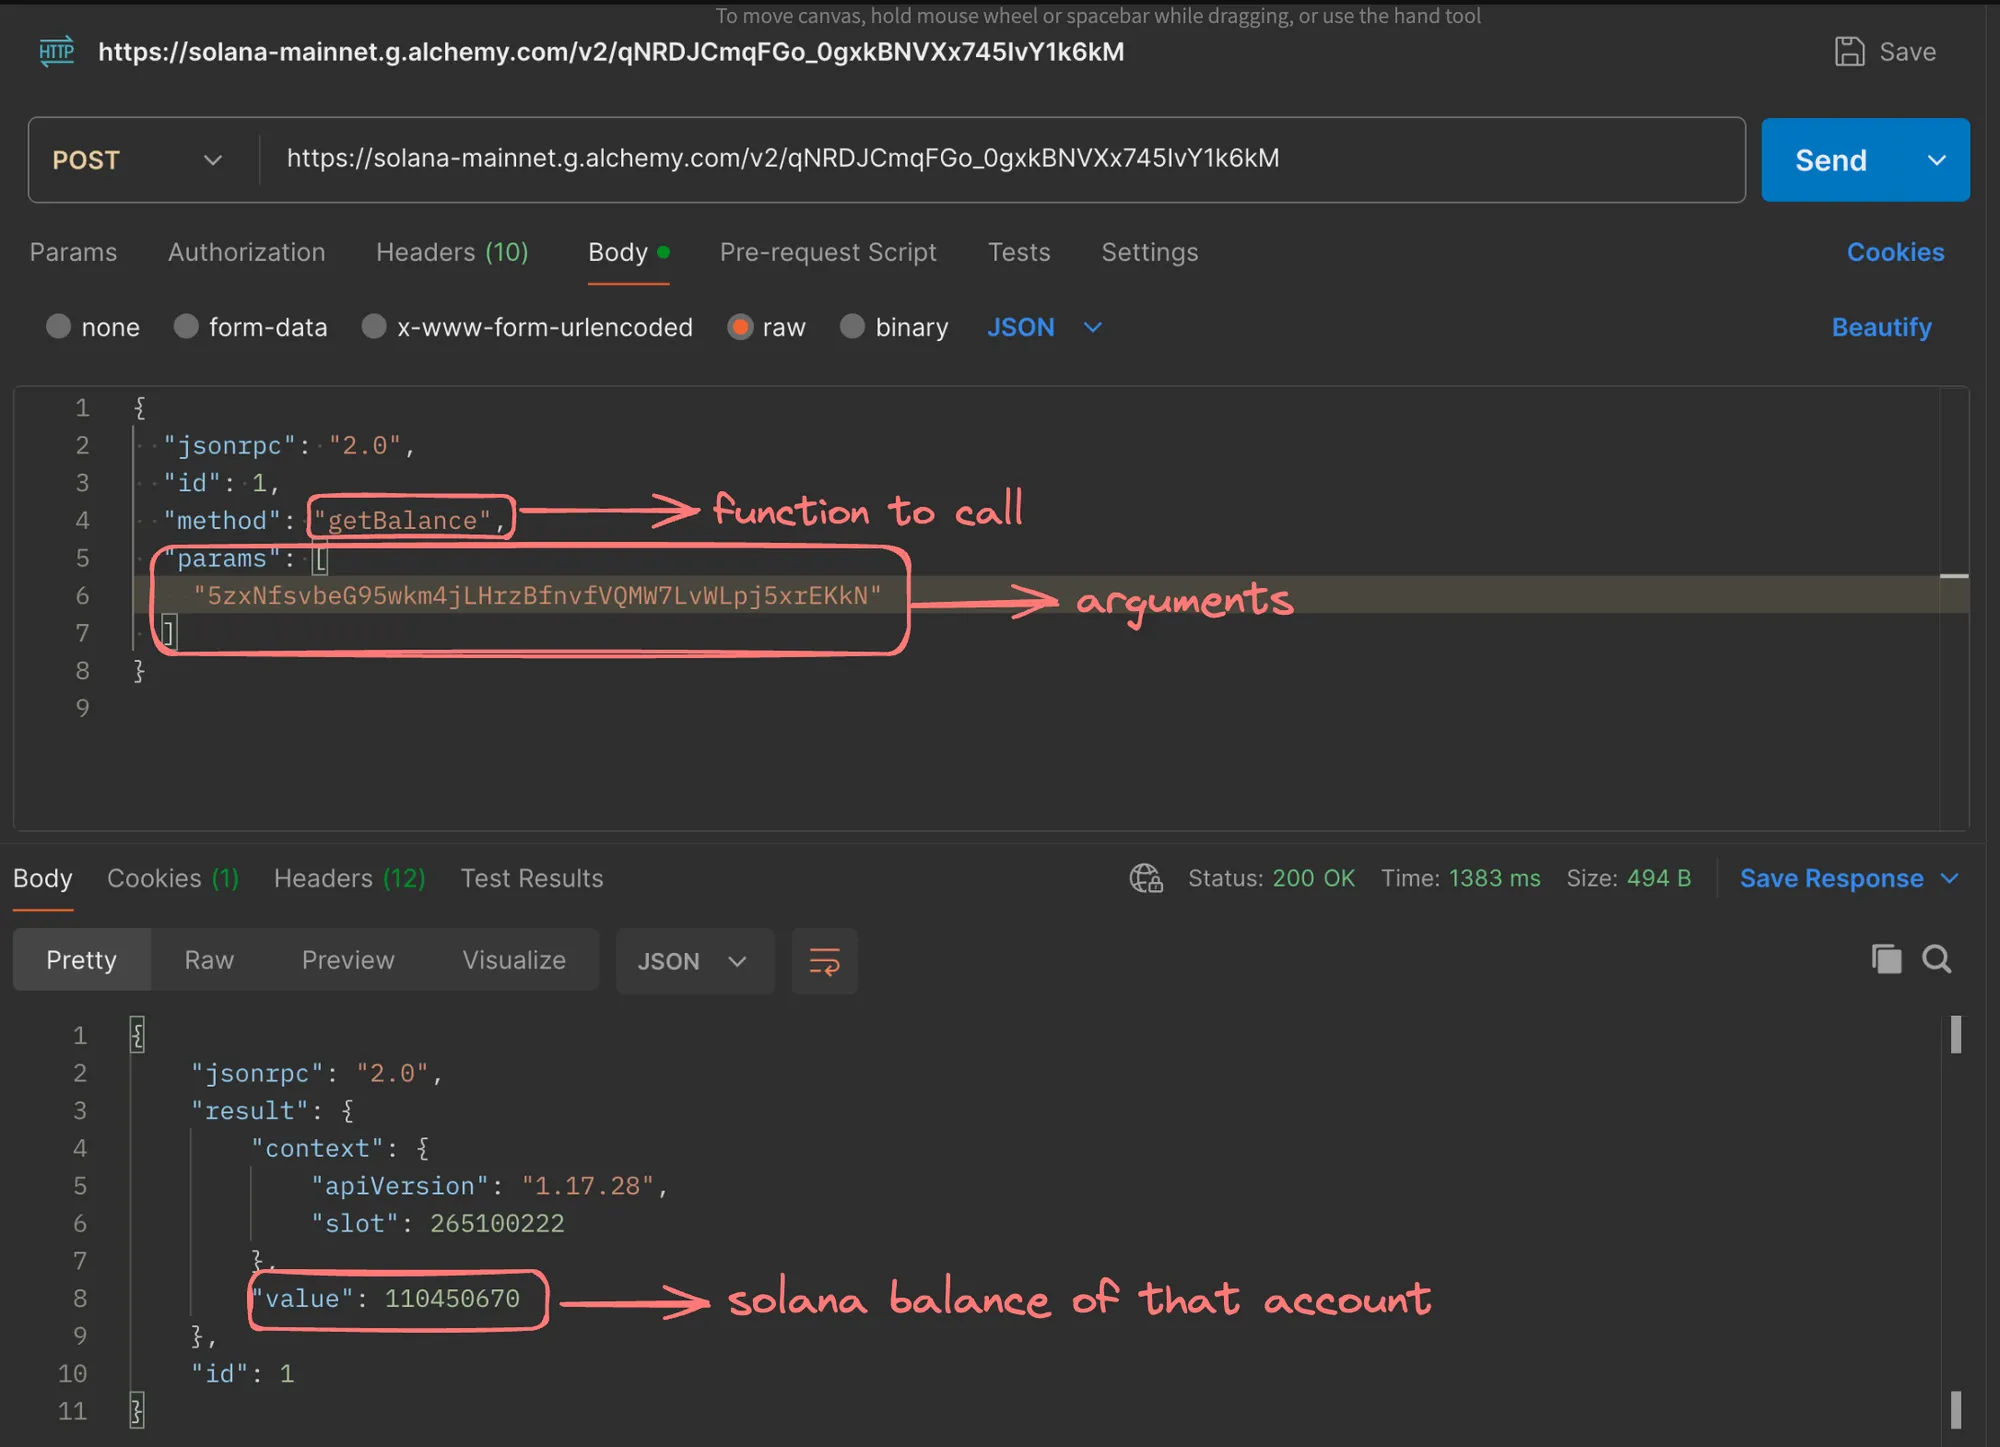Screen dimensions: 2000x1447
Task: Open the Send button arrow dropdown
Action: (x=1937, y=160)
